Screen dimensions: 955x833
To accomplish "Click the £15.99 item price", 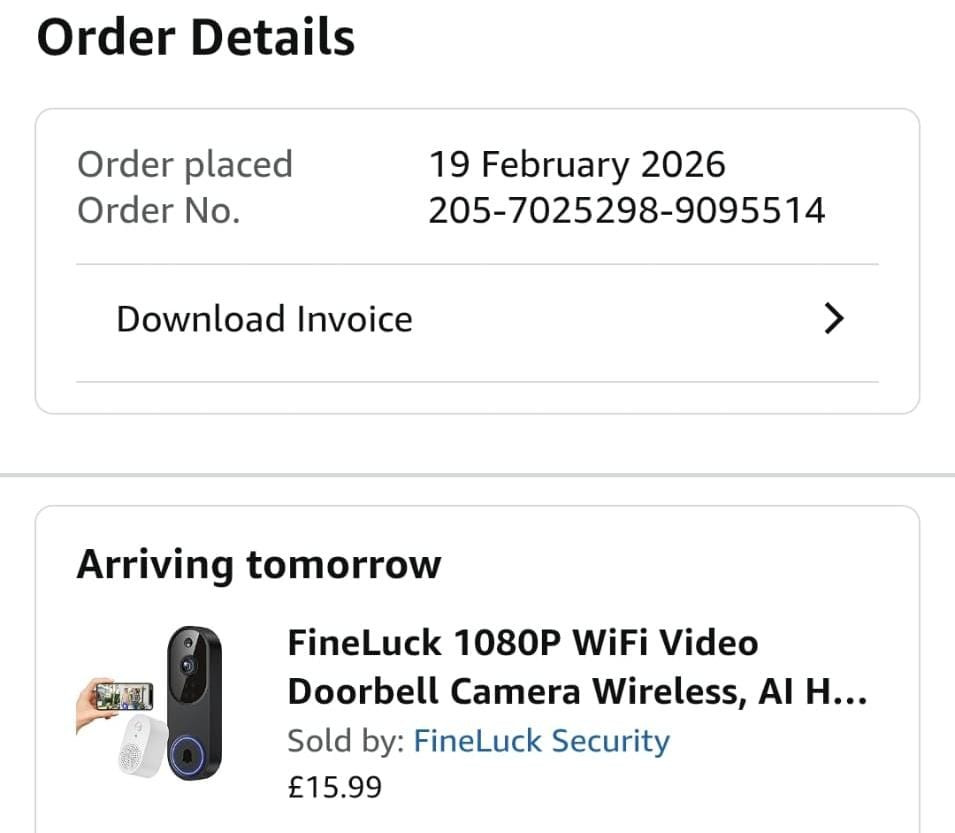I will click(334, 787).
